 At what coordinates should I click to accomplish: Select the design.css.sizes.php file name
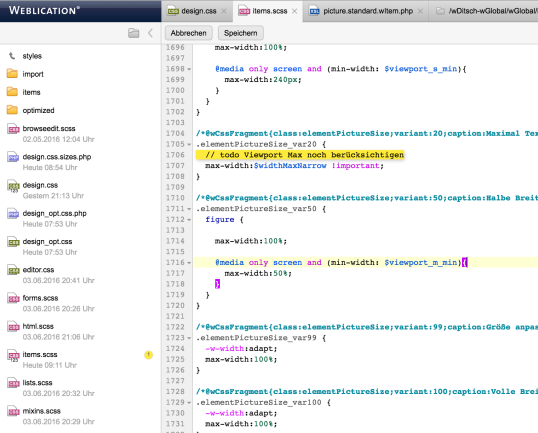point(57,157)
